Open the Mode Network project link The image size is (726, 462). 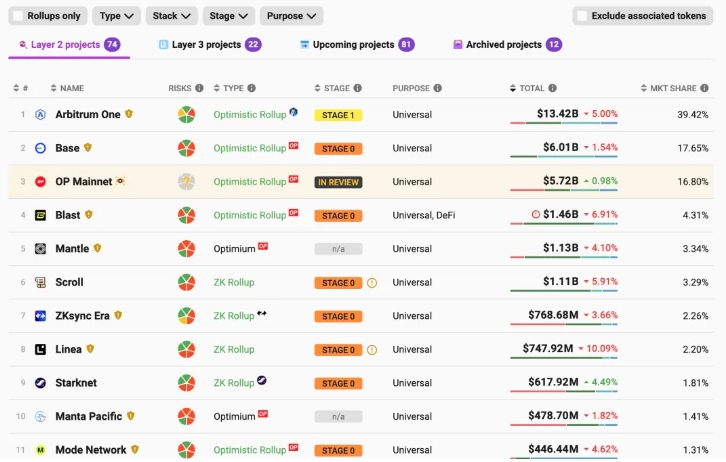tap(90, 450)
